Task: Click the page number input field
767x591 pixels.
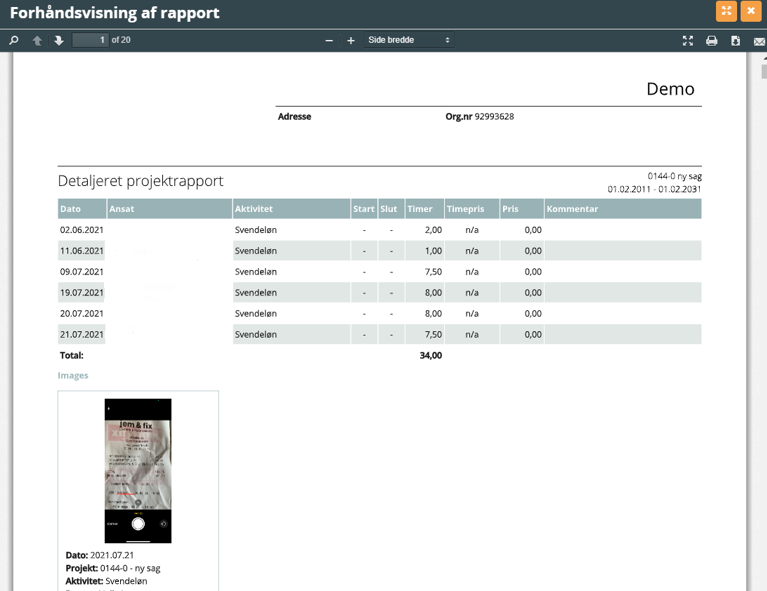Action: pyautogui.click(x=90, y=40)
